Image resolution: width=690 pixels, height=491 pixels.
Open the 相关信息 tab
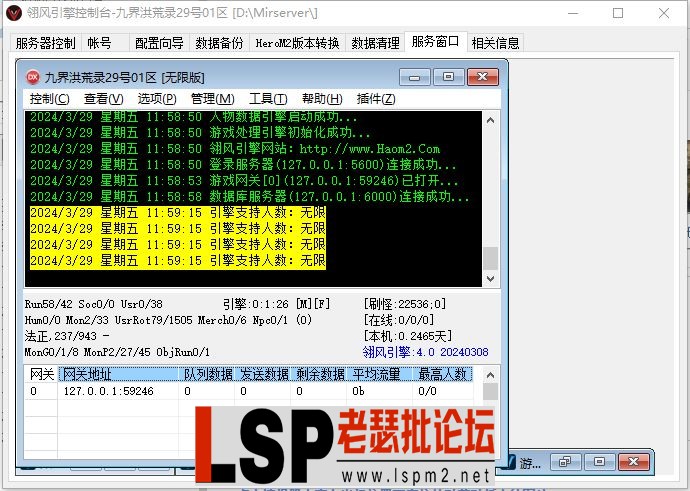tap(495, 43)
